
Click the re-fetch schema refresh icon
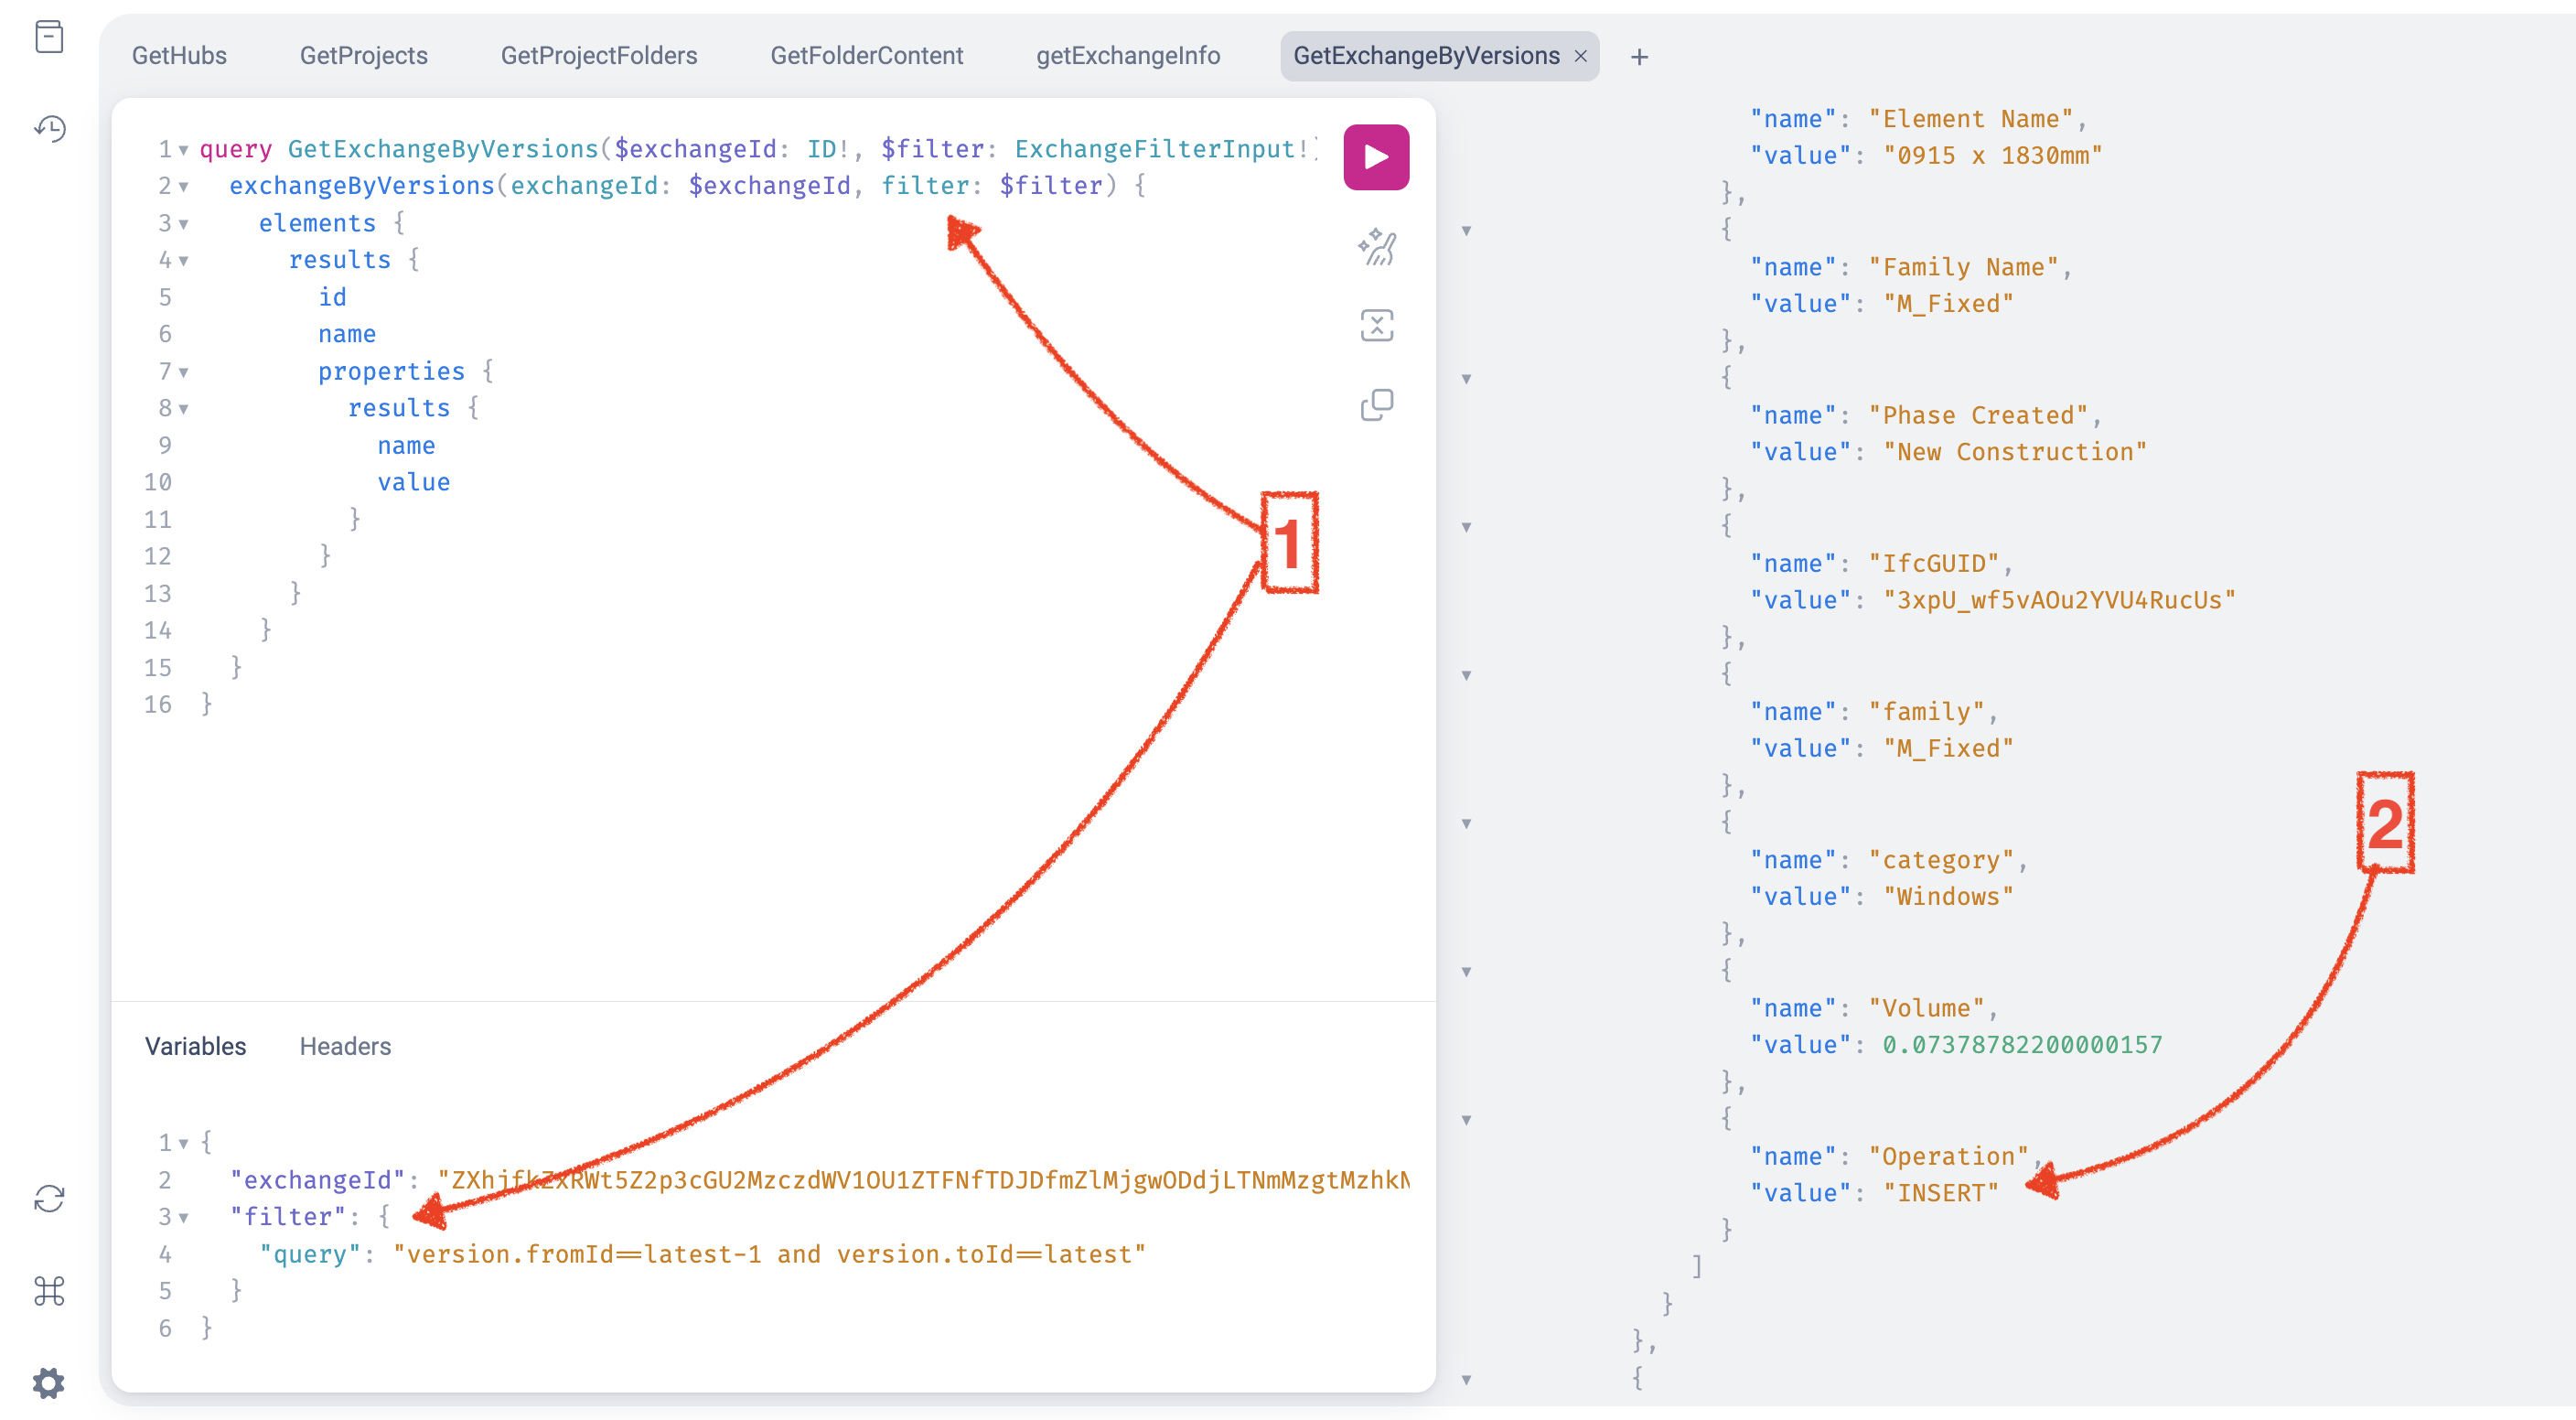[x=49, y=1198]
